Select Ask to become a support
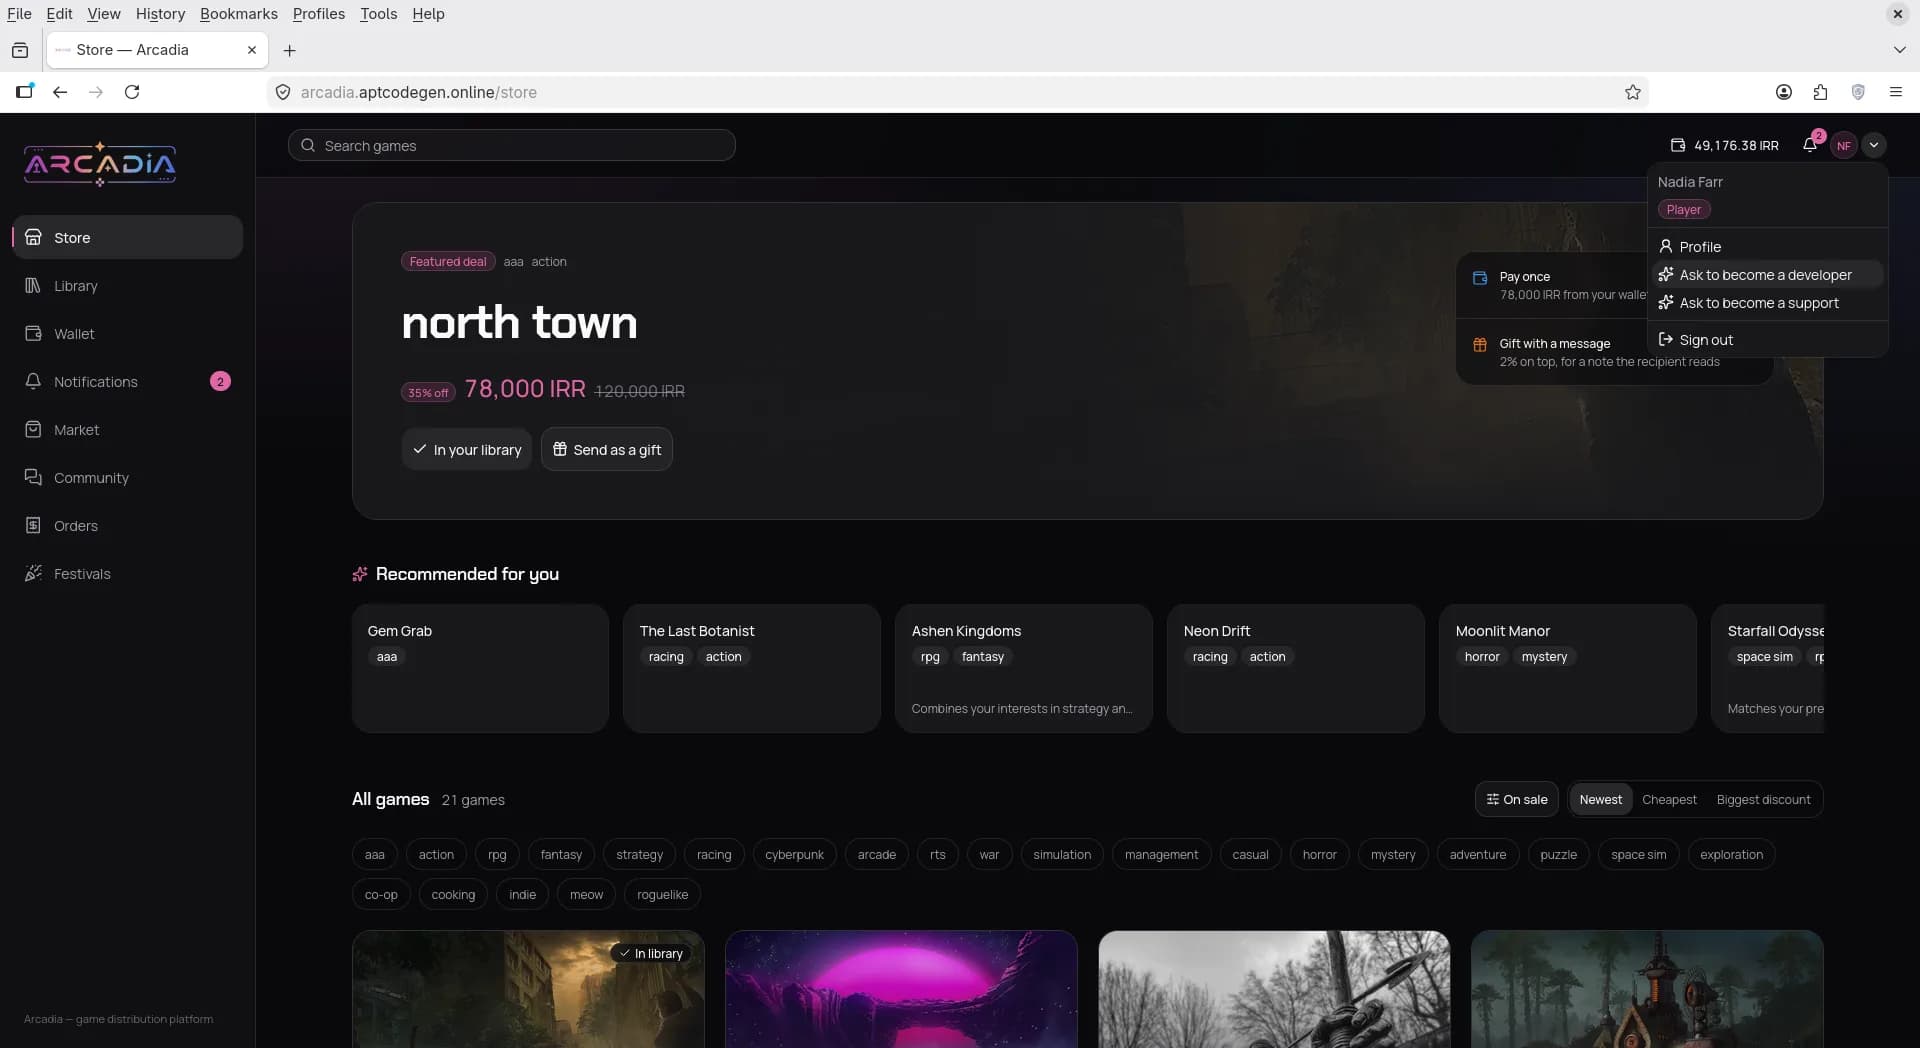The image size is (1920, 1048). coord(1767,303)
